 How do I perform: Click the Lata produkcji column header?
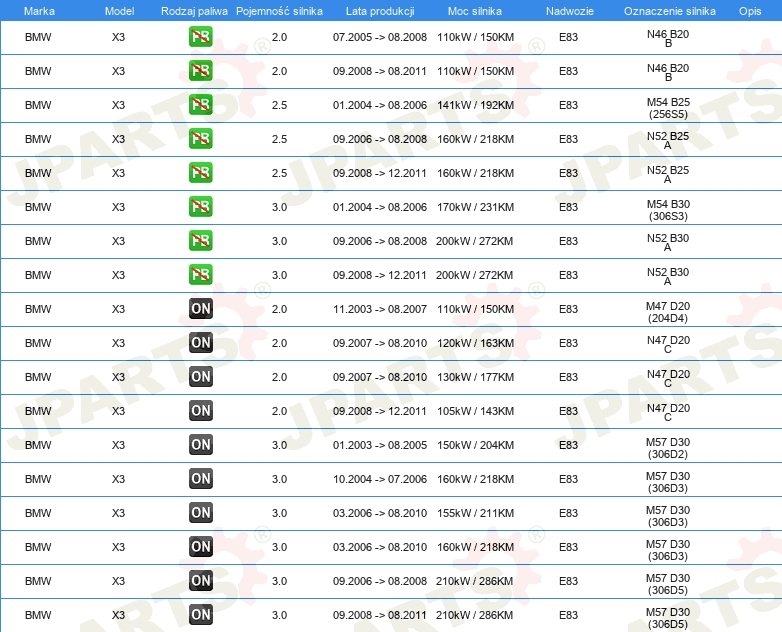[380, 11]
